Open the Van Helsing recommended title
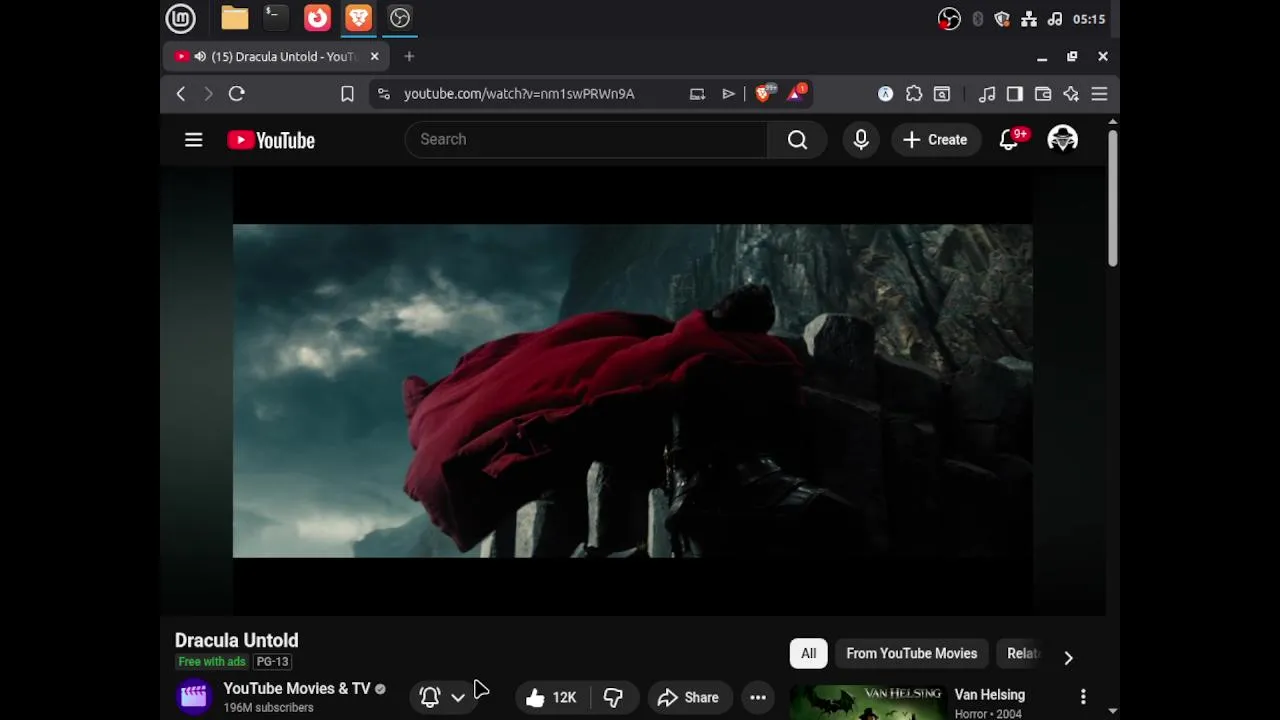Image resolution: width=1280 pixels, height=720 pixels. click(990, 695)
